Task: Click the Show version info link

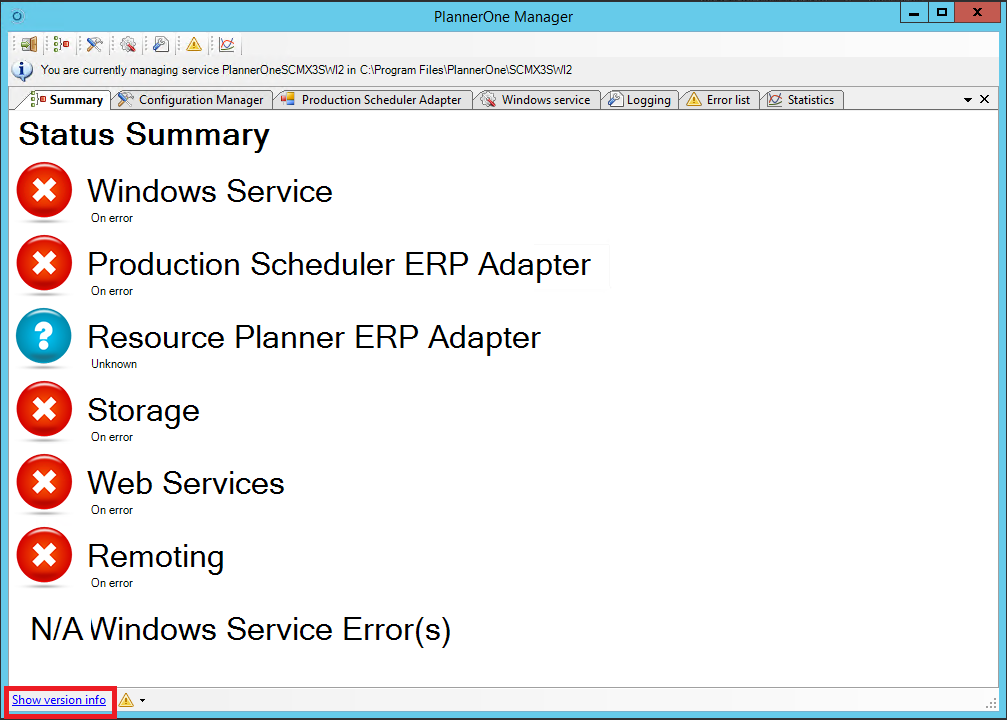Action: (59, 700)
